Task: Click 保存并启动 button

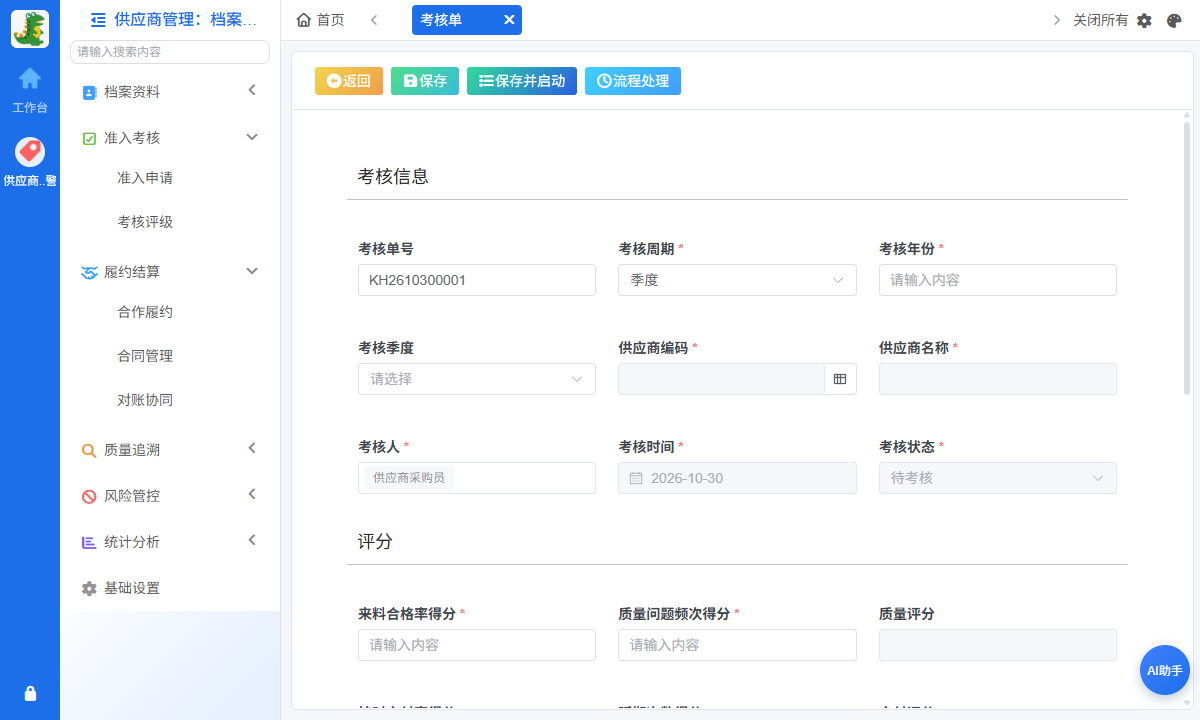Action: click(522, 81)
